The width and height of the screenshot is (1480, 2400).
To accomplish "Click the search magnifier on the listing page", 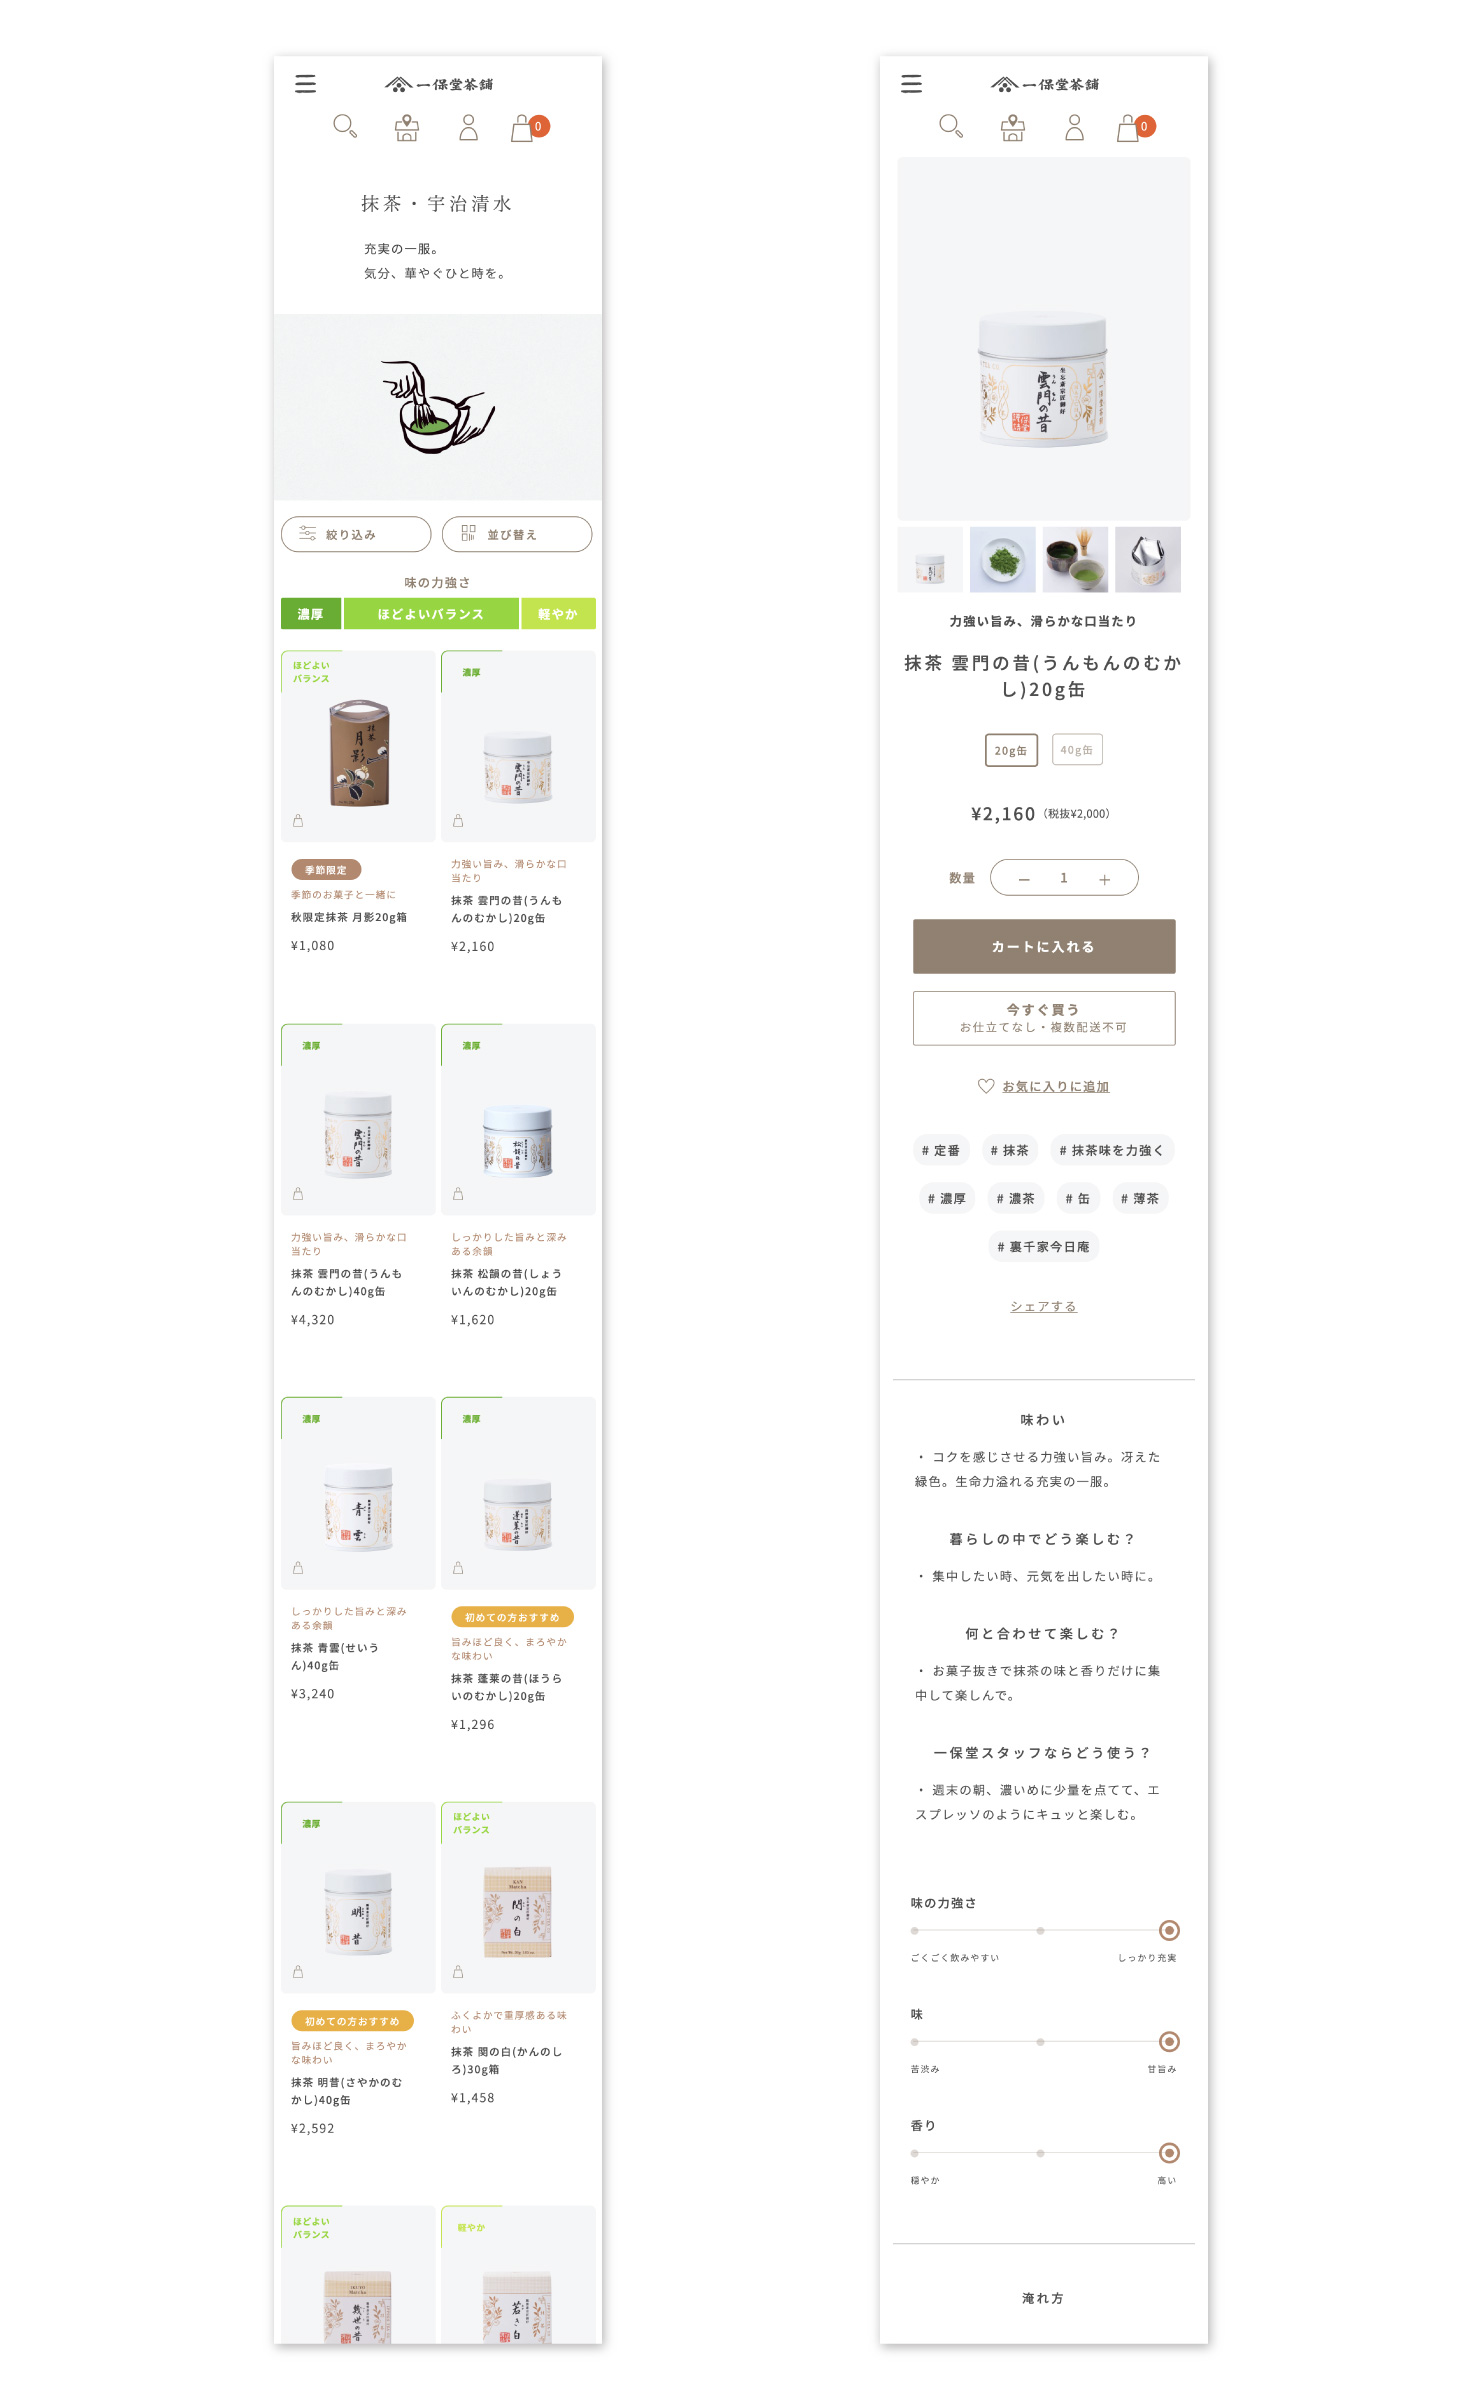I will [x=345, y=126].
